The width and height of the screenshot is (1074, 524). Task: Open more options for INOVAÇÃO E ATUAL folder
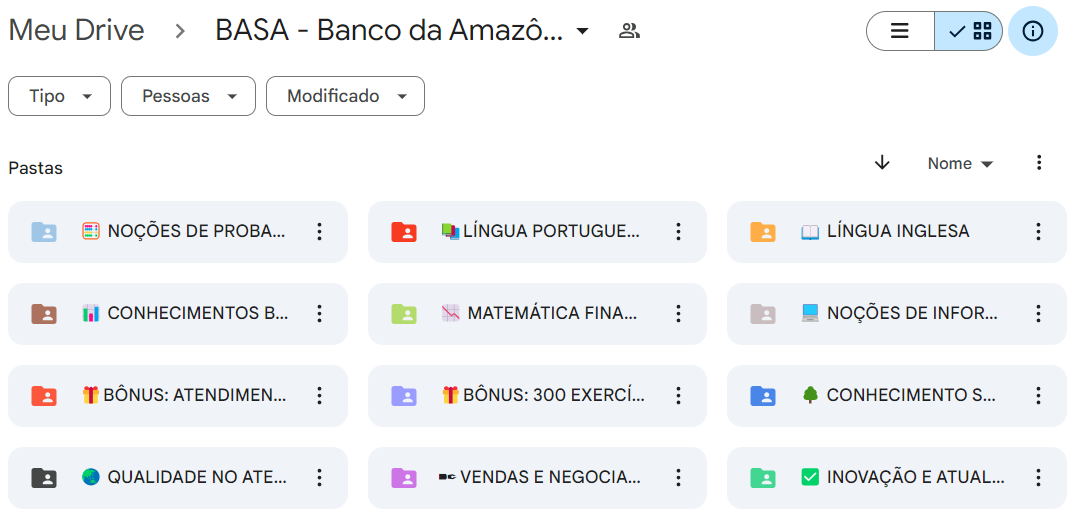[x=1038, y=478]
